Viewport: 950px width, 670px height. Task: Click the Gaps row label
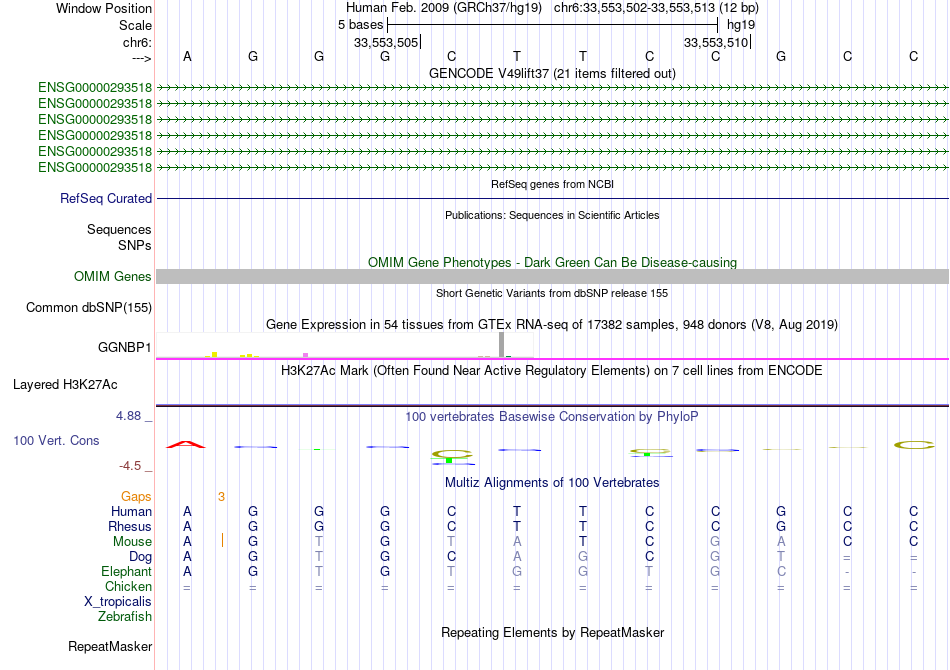pyautogui.click(x=136, y=497)
